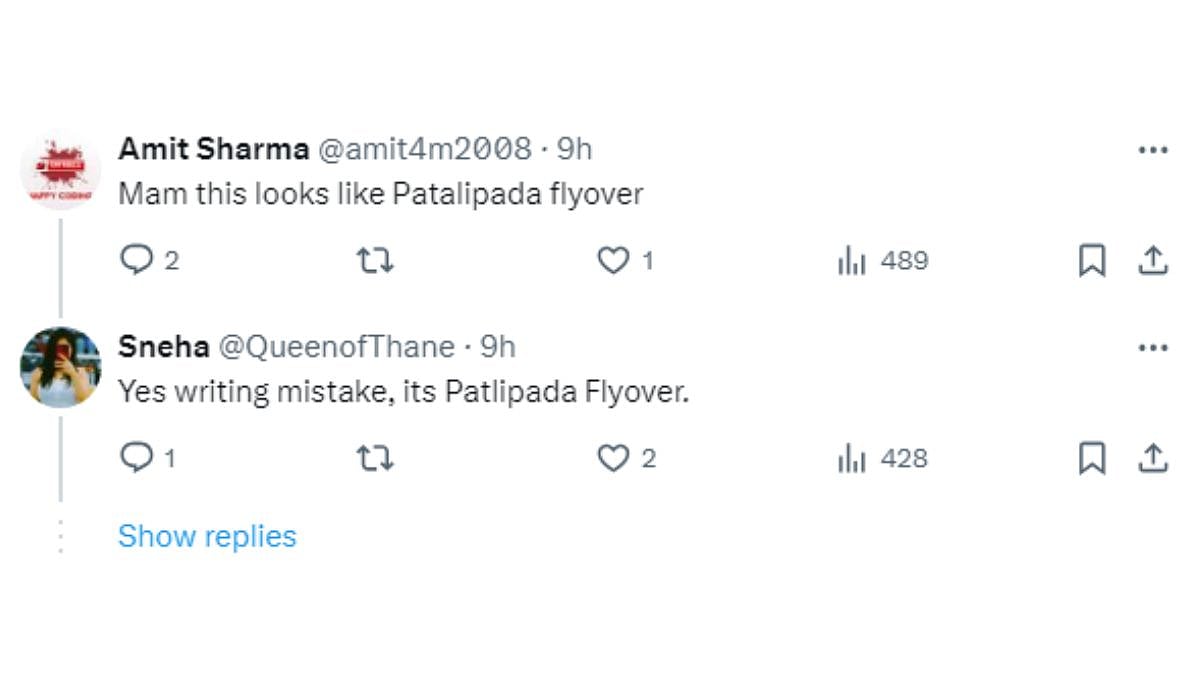This screenshot has height=675, width=1200.
Task: Share Amit Sharma's tweet
Action: 1153,261
